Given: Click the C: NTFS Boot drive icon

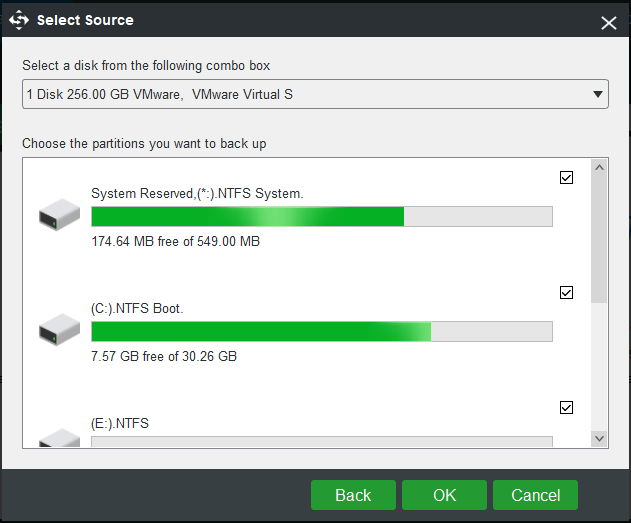Looking at the screenshot, I should coord(59,330).
